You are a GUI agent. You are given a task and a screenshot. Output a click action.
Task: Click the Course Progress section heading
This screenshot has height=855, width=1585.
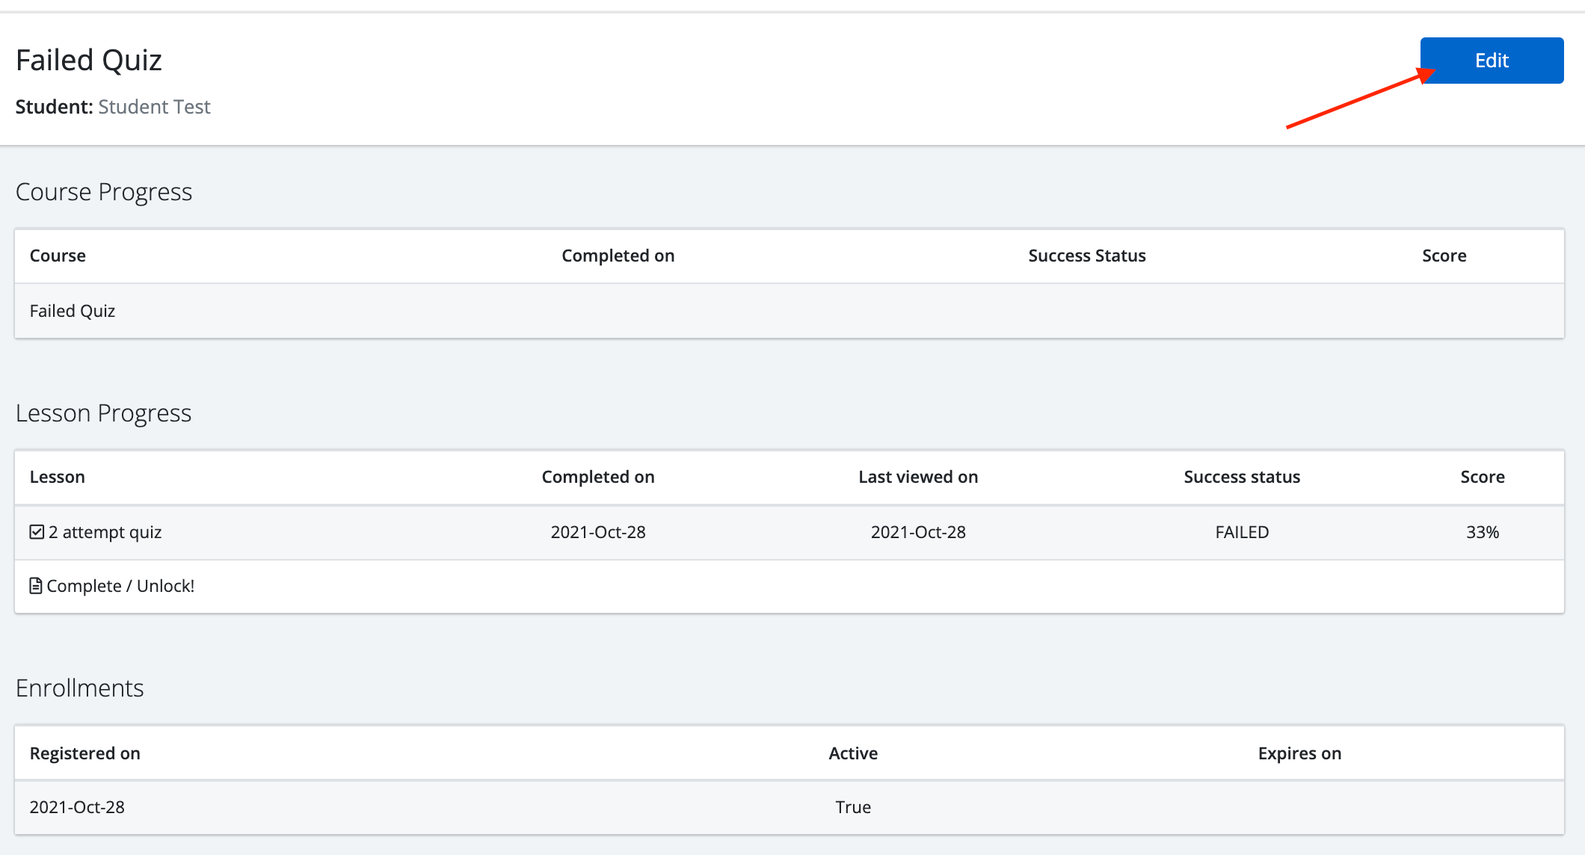coord(104,192)
